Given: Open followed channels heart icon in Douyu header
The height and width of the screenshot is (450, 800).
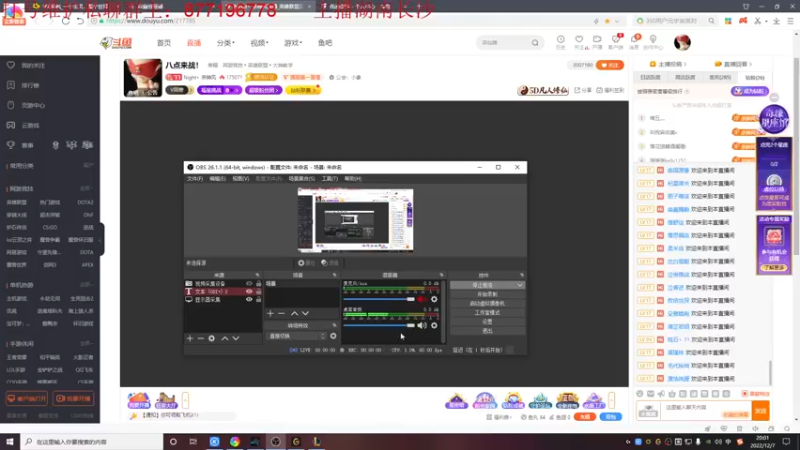Looking at the screenshot, I should coord(579,40).
